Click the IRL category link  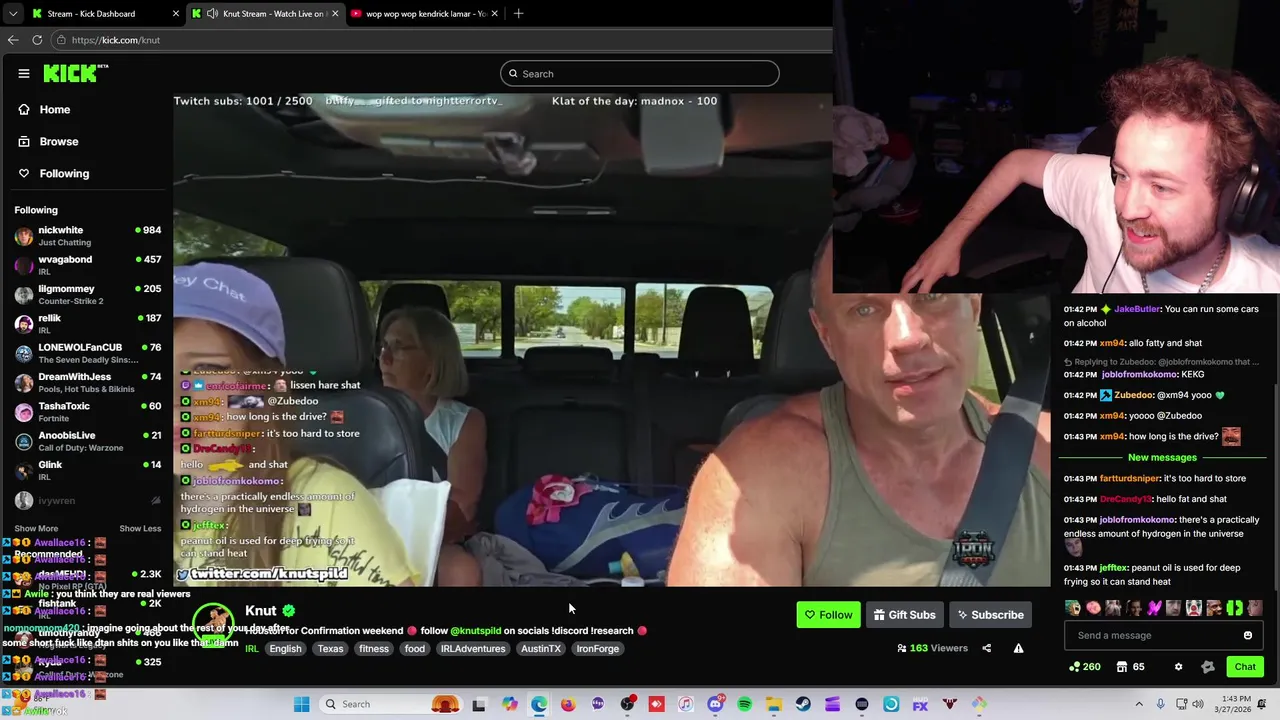pos(252,649)
